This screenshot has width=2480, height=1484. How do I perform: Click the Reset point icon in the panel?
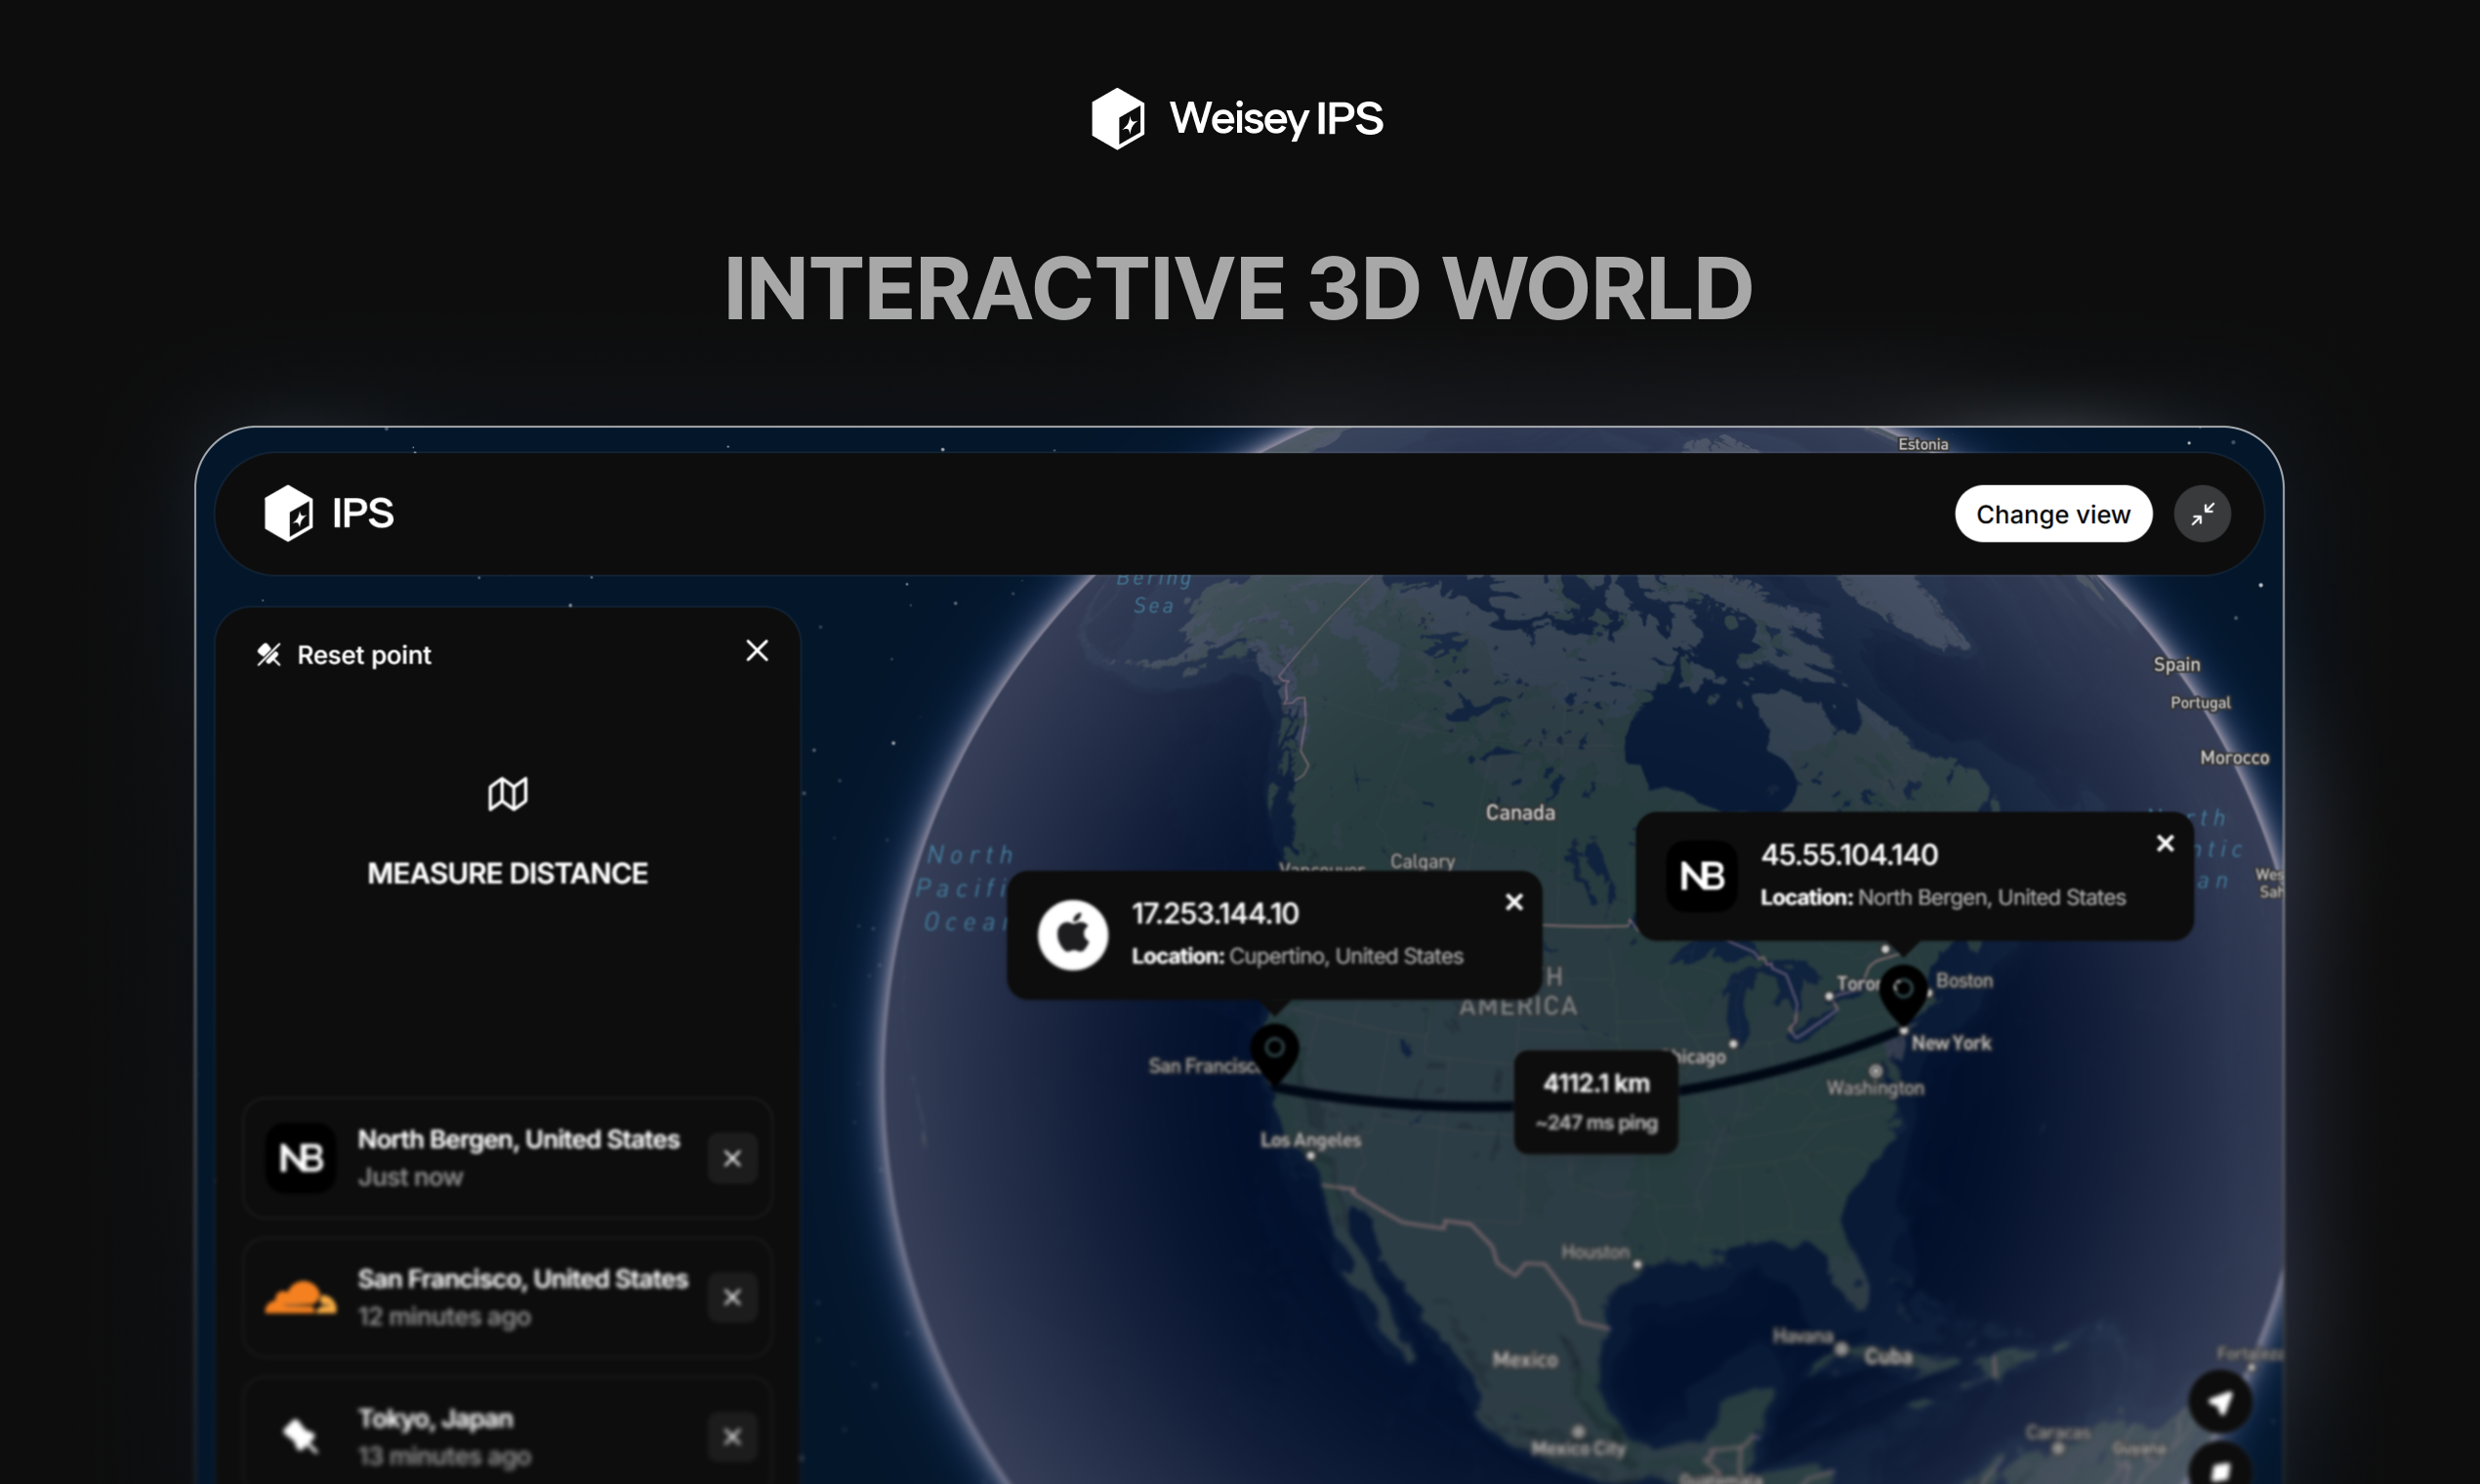(x=268, y=654)
